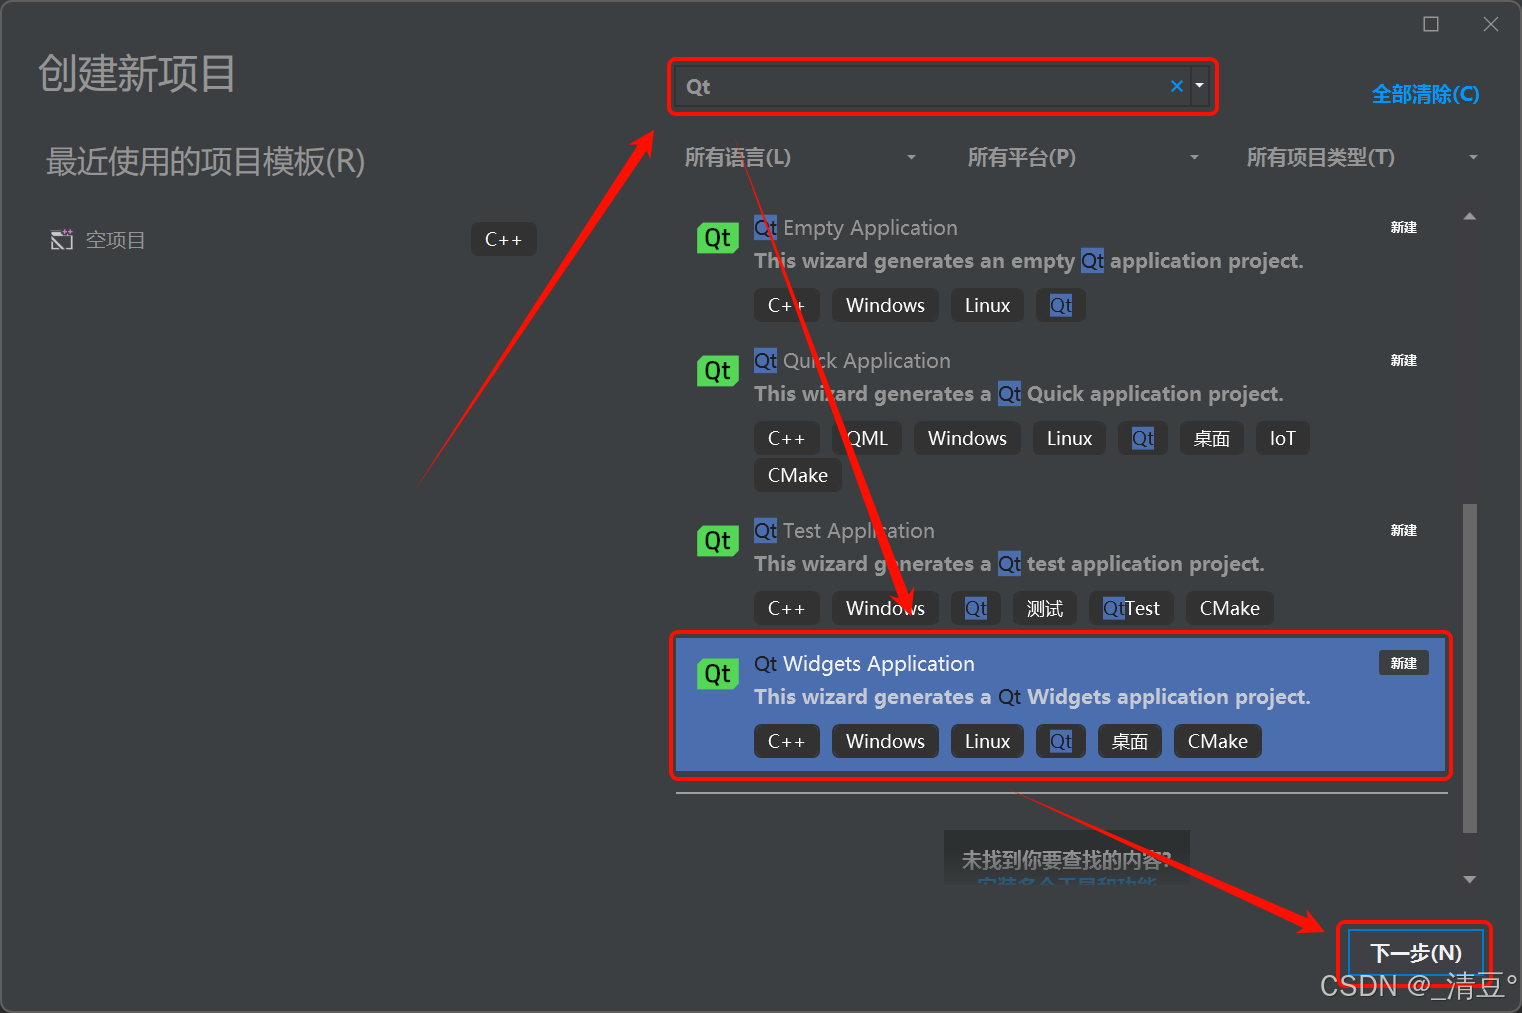Click the 新建 badge on Quick Application
Viewport: 1522px width, 1013px height.
click(x=1404, y=360)
